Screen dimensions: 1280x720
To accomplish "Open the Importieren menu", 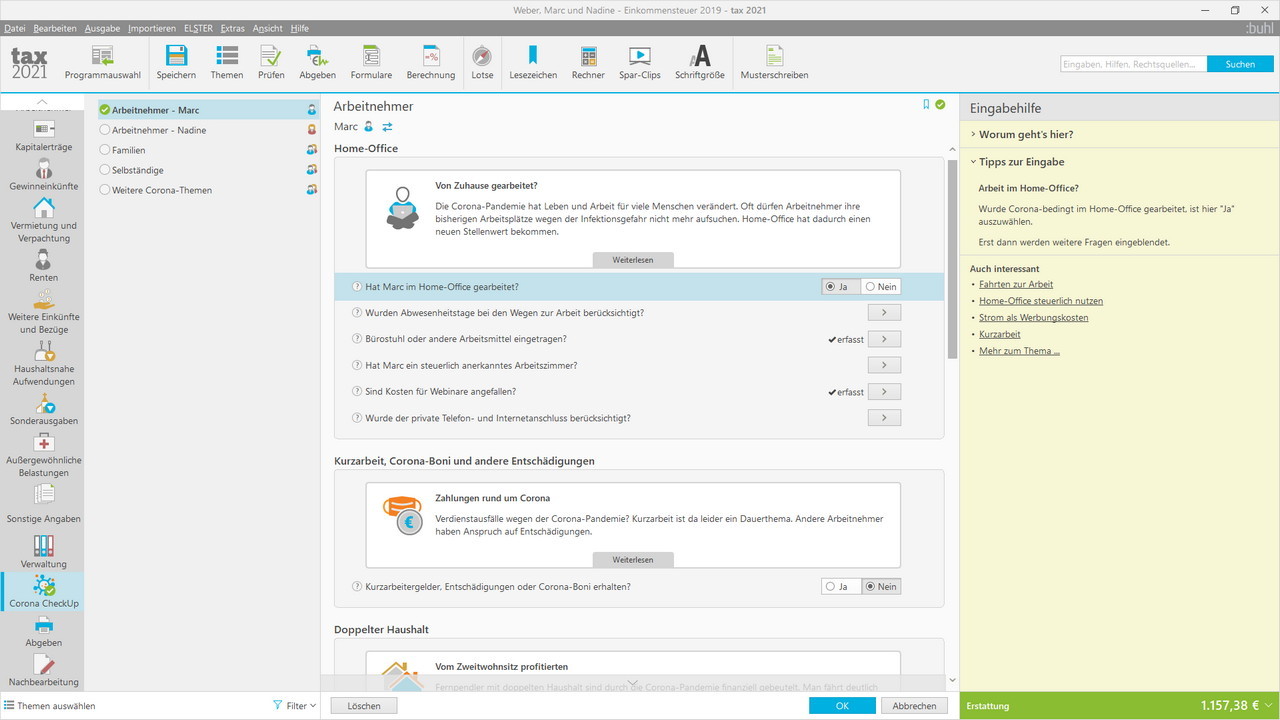I will 151,28.
